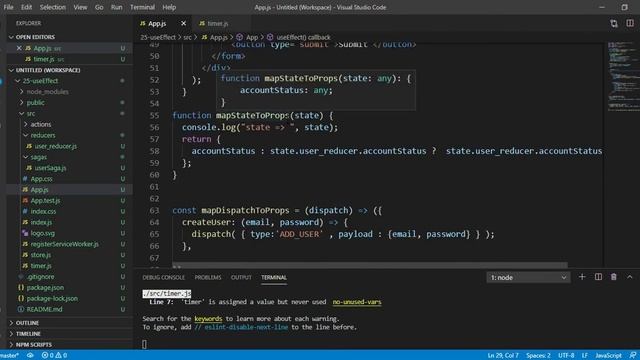Split the terminal panel
The width and height of the screenshot is (640, 360).
point(598,277)
